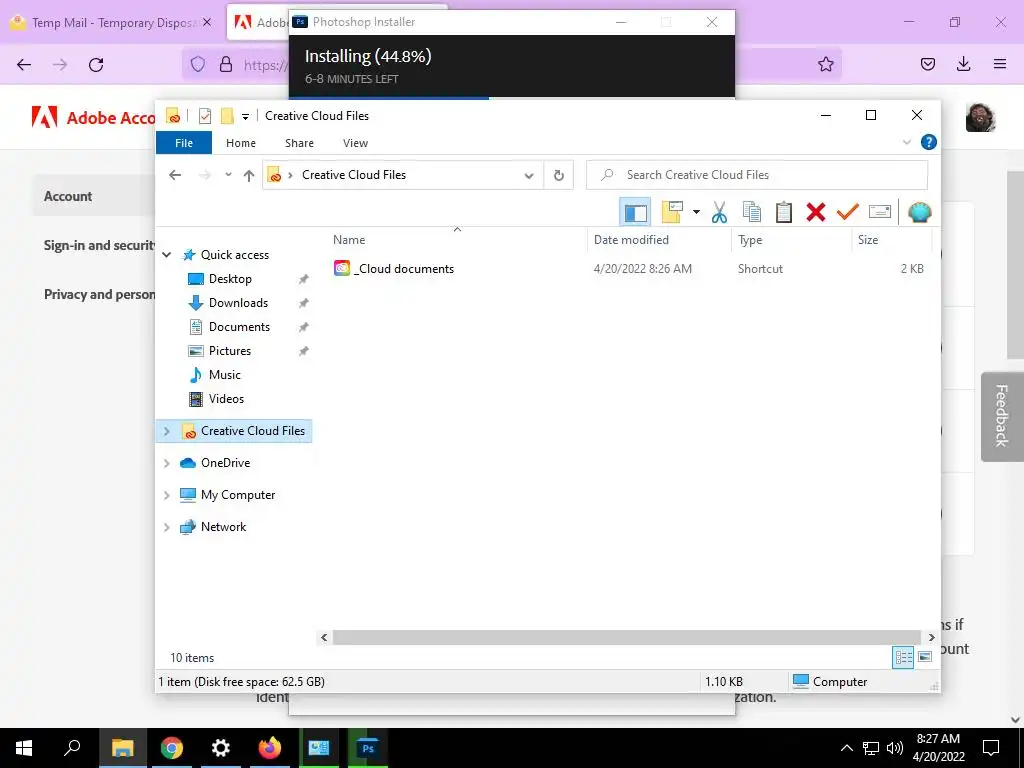Open Explorer help question mark icon

929,142
